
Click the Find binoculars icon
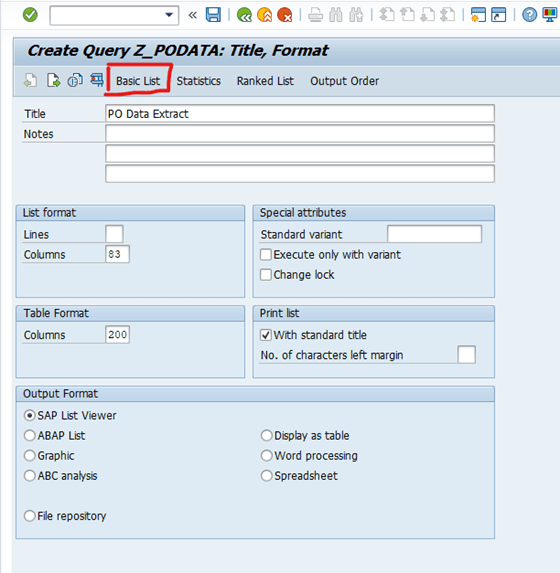point(336,15)
